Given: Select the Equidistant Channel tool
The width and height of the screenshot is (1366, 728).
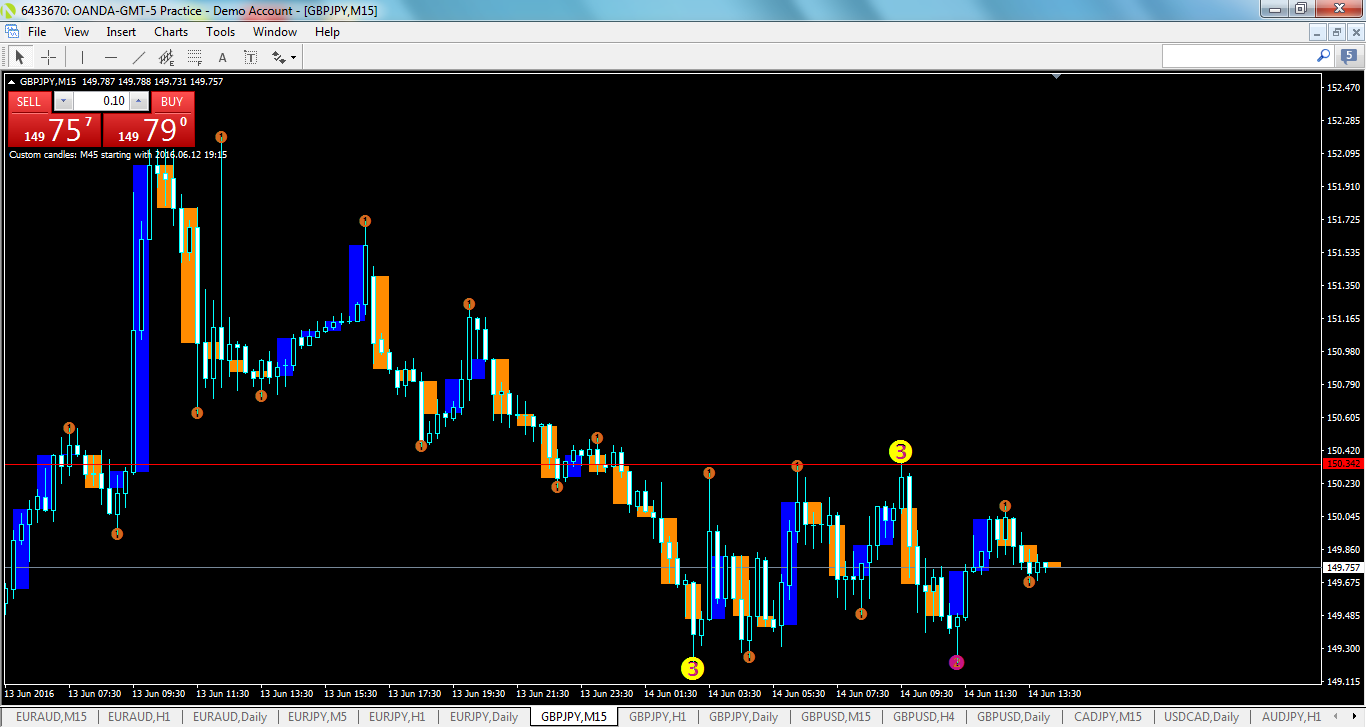Looking at the screenshot, I should [166, 57].
